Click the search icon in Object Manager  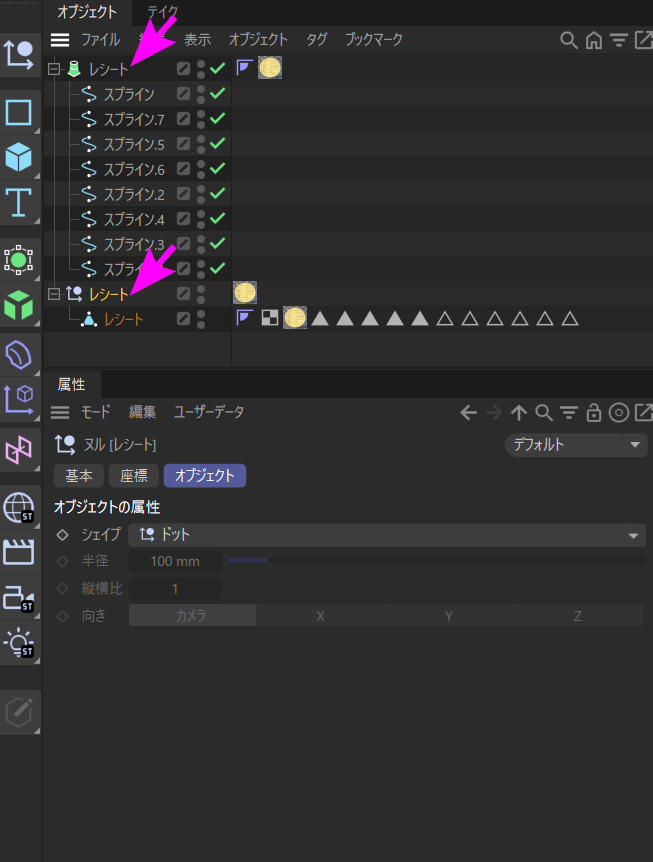568,40
